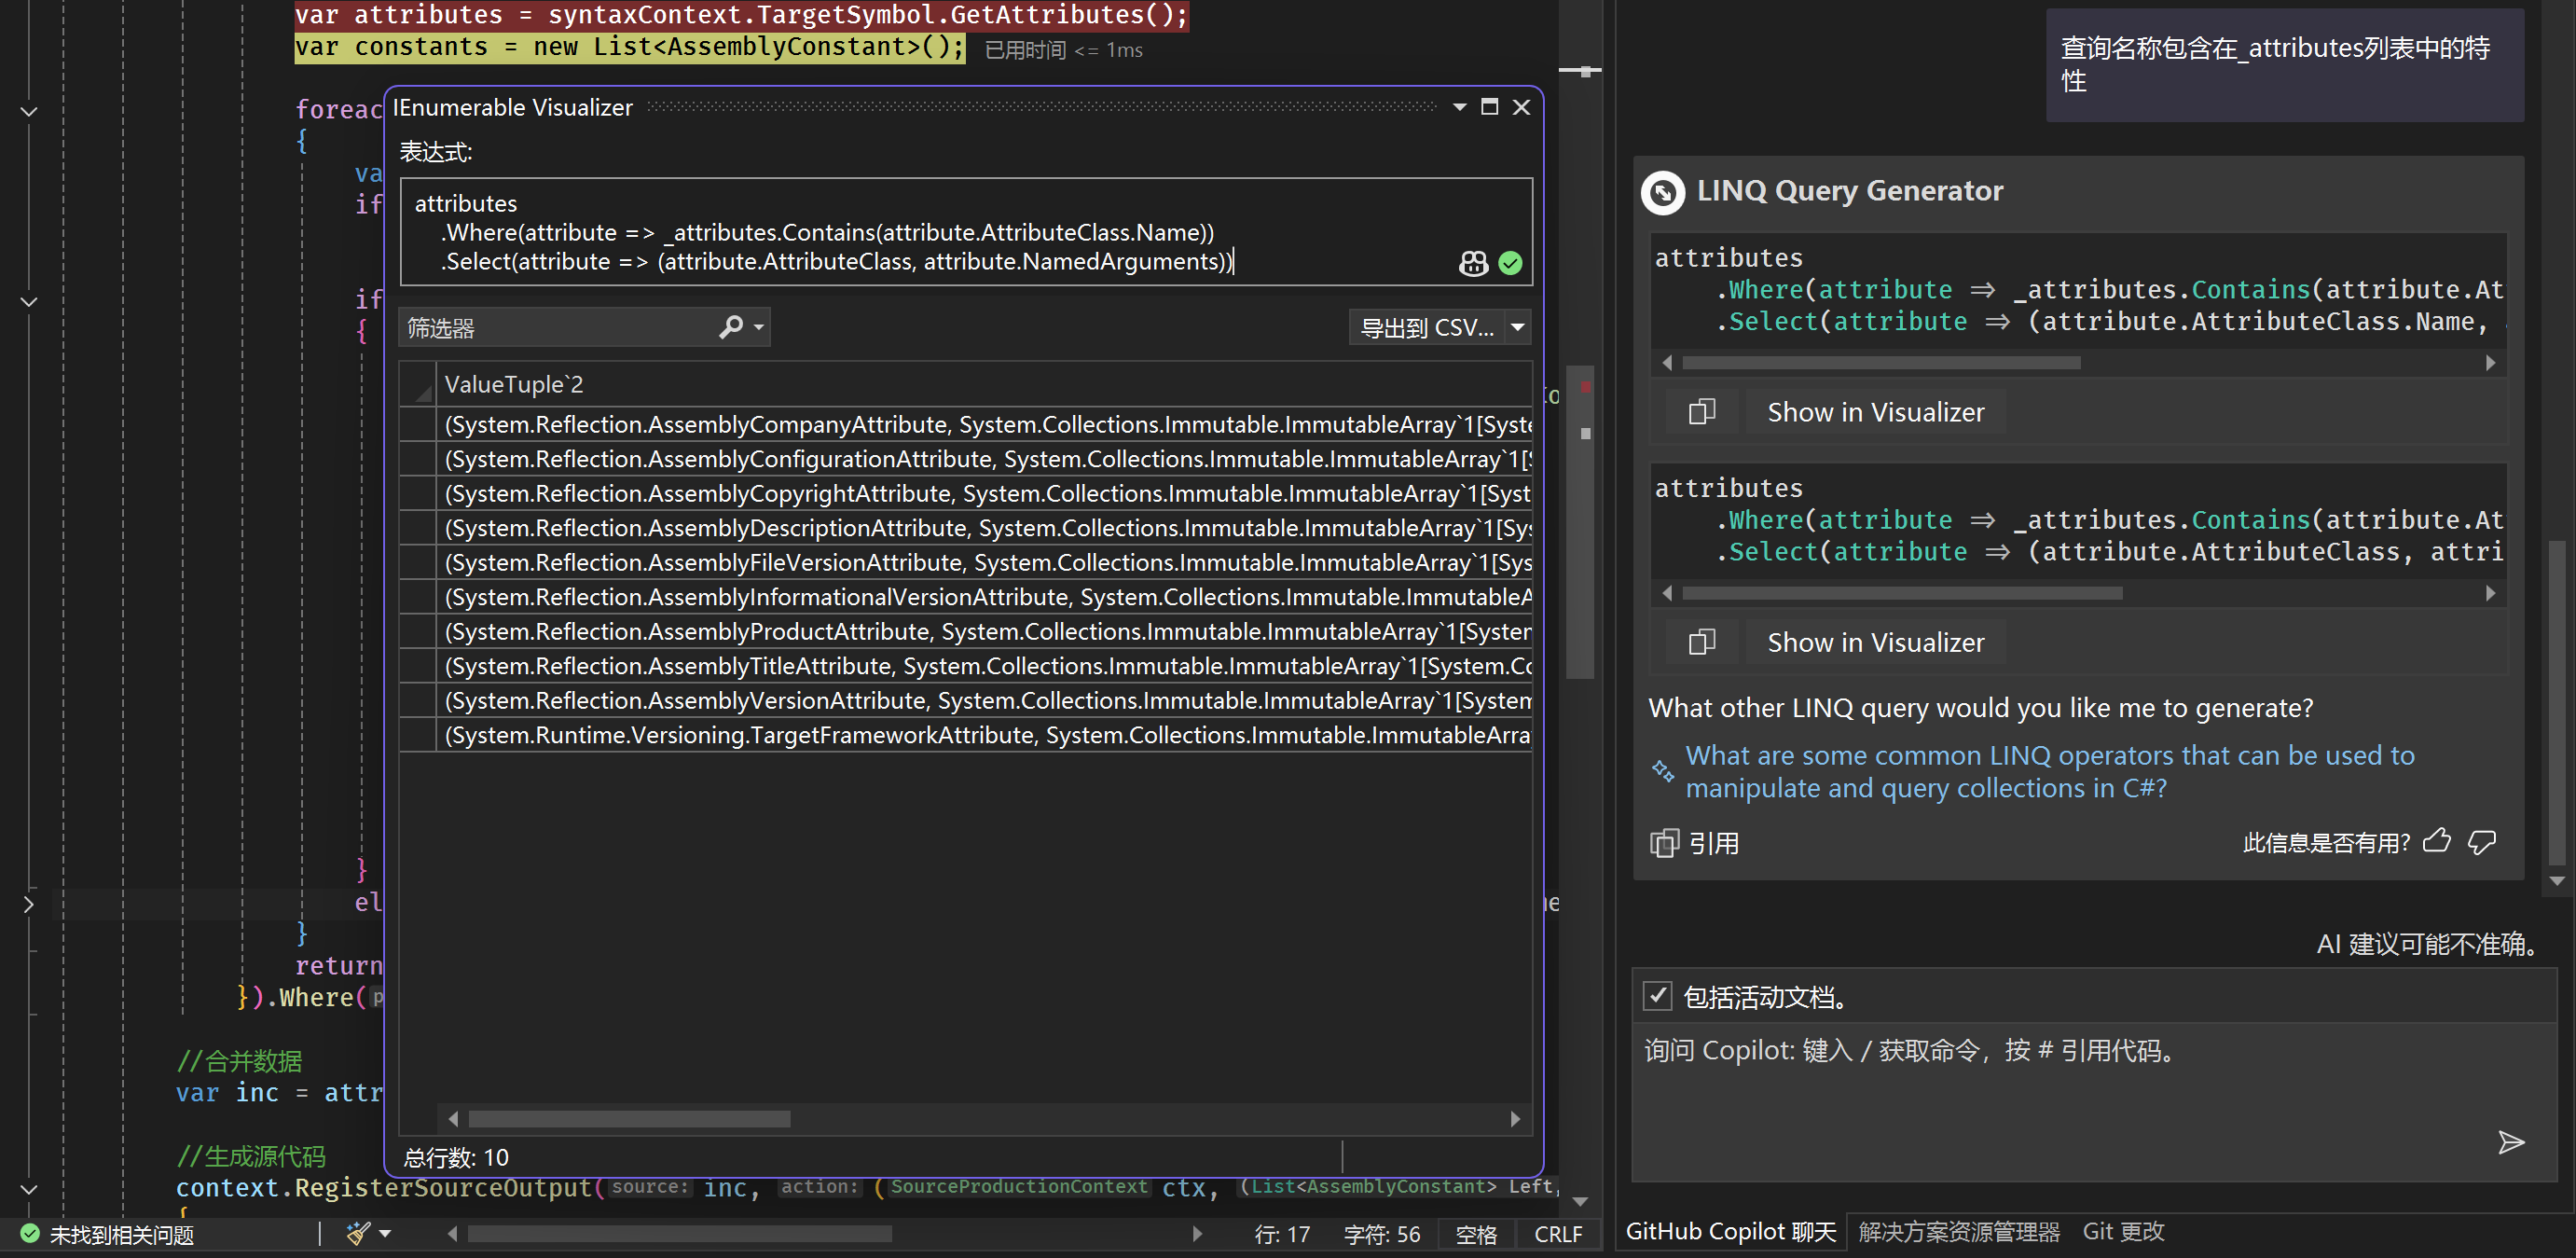Select the AssemblyCompanyAttribute row
2576x1258 pixels.
coord(984,424)
